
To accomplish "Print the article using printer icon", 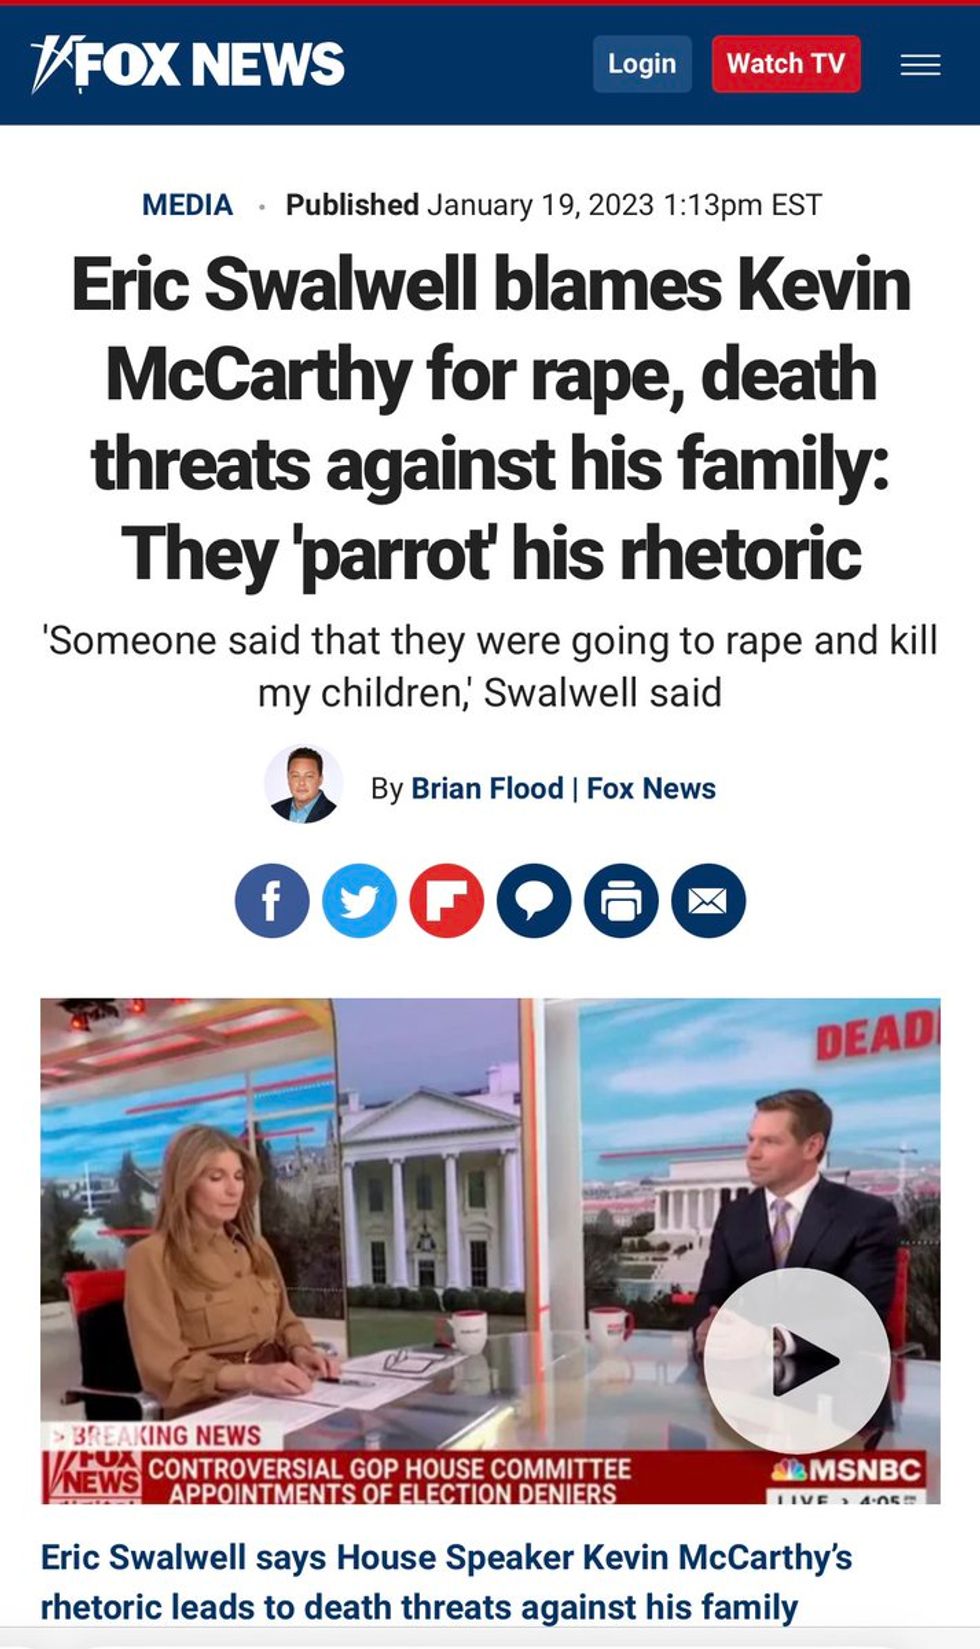I will click(x=621, y=901).
